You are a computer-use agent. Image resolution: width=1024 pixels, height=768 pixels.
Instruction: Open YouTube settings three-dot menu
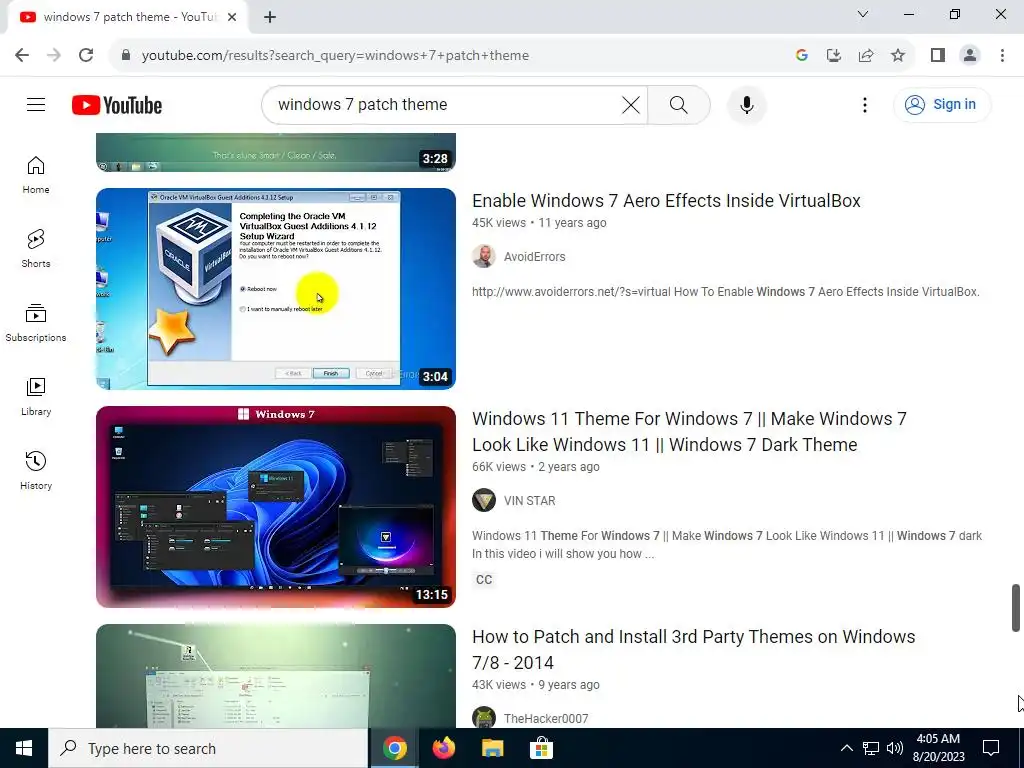tap(865, 104)
